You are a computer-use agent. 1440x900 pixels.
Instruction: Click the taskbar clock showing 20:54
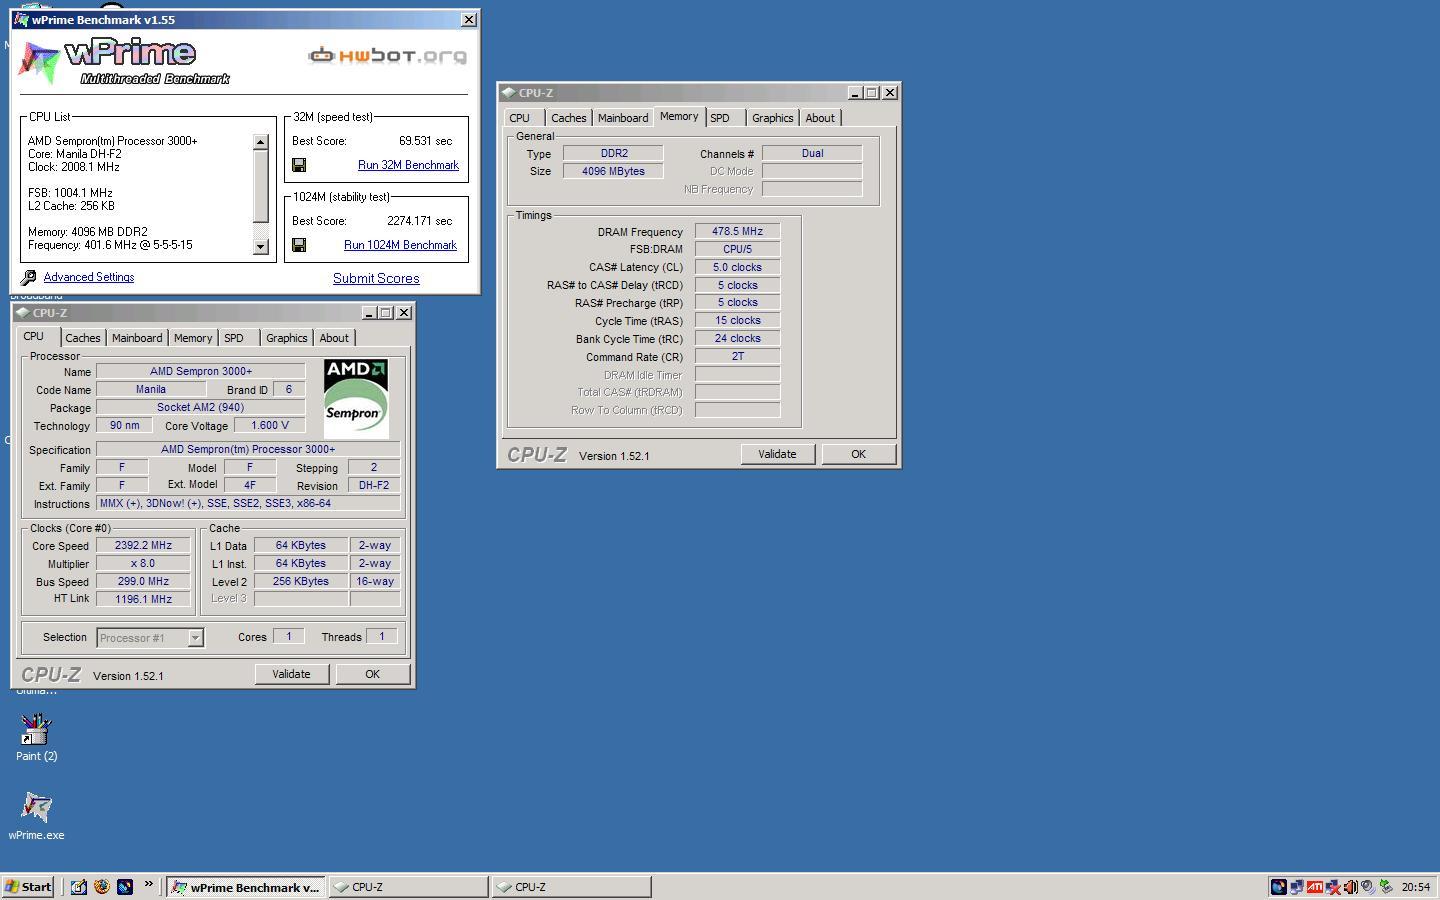pyautogui.click(x=1415, y=887)
